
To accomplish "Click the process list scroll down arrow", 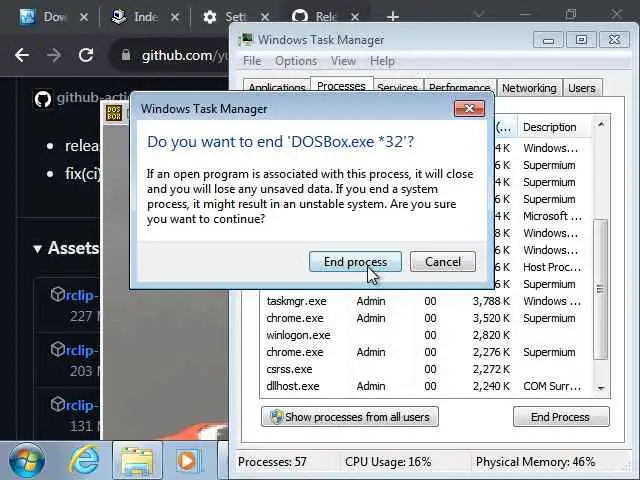I will (x=601, y=388).
